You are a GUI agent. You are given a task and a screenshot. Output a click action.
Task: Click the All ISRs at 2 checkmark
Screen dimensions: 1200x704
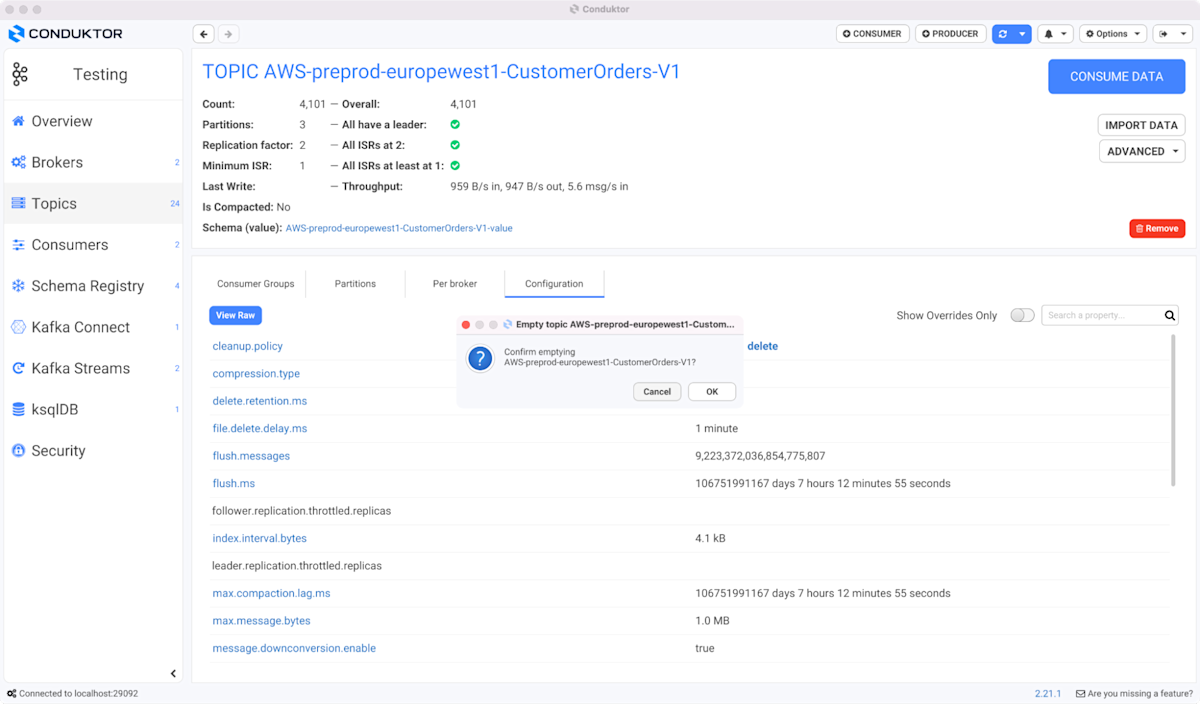point(455,145)
